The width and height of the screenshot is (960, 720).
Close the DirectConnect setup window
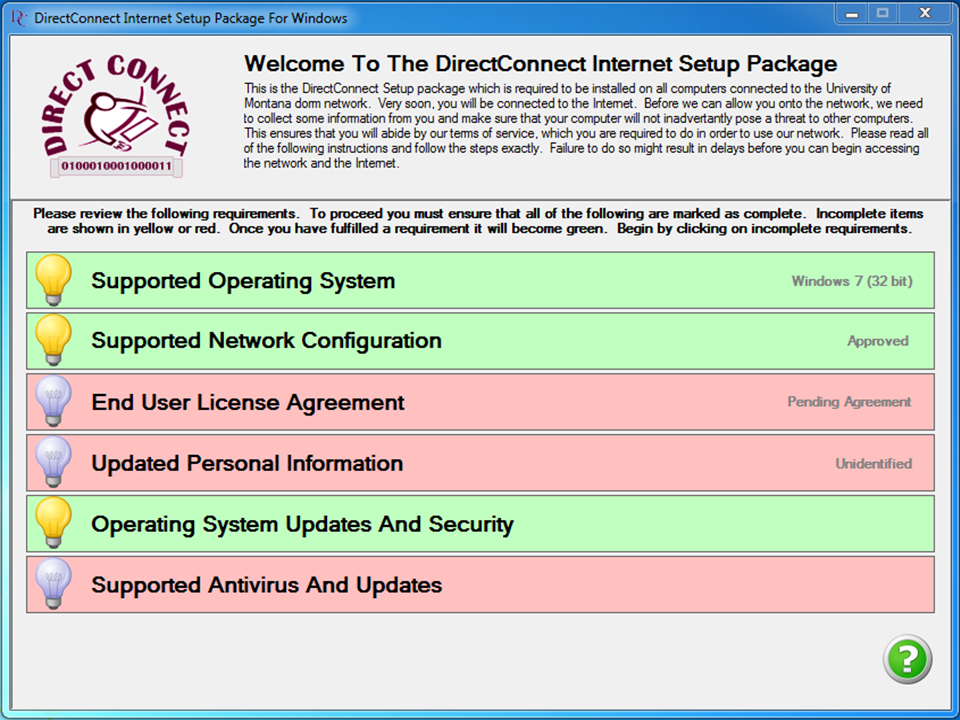[925, 13]
